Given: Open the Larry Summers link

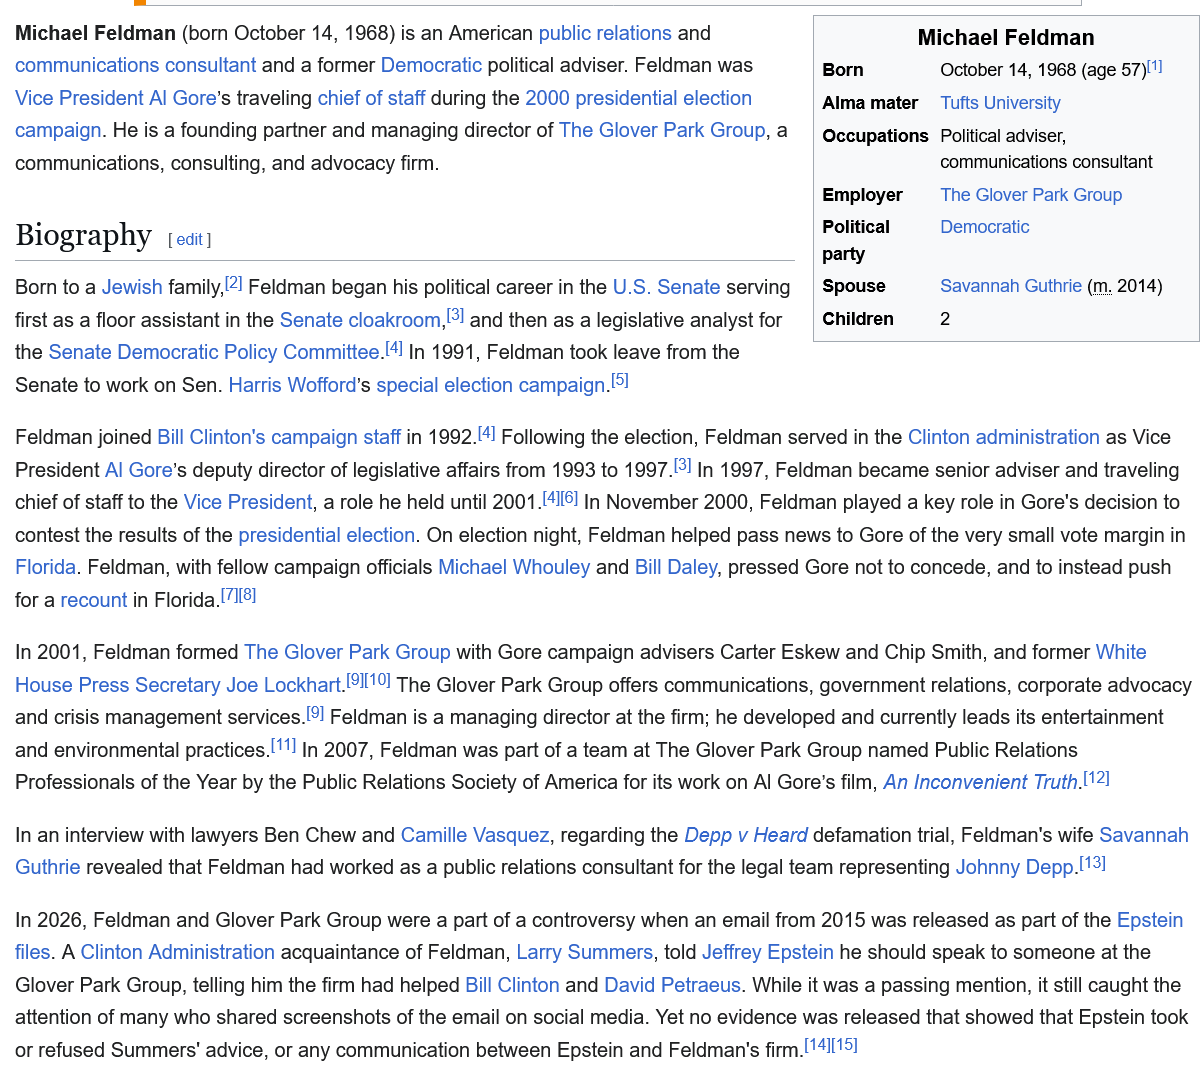Looking at the screenshot, I should pos(584,952).
